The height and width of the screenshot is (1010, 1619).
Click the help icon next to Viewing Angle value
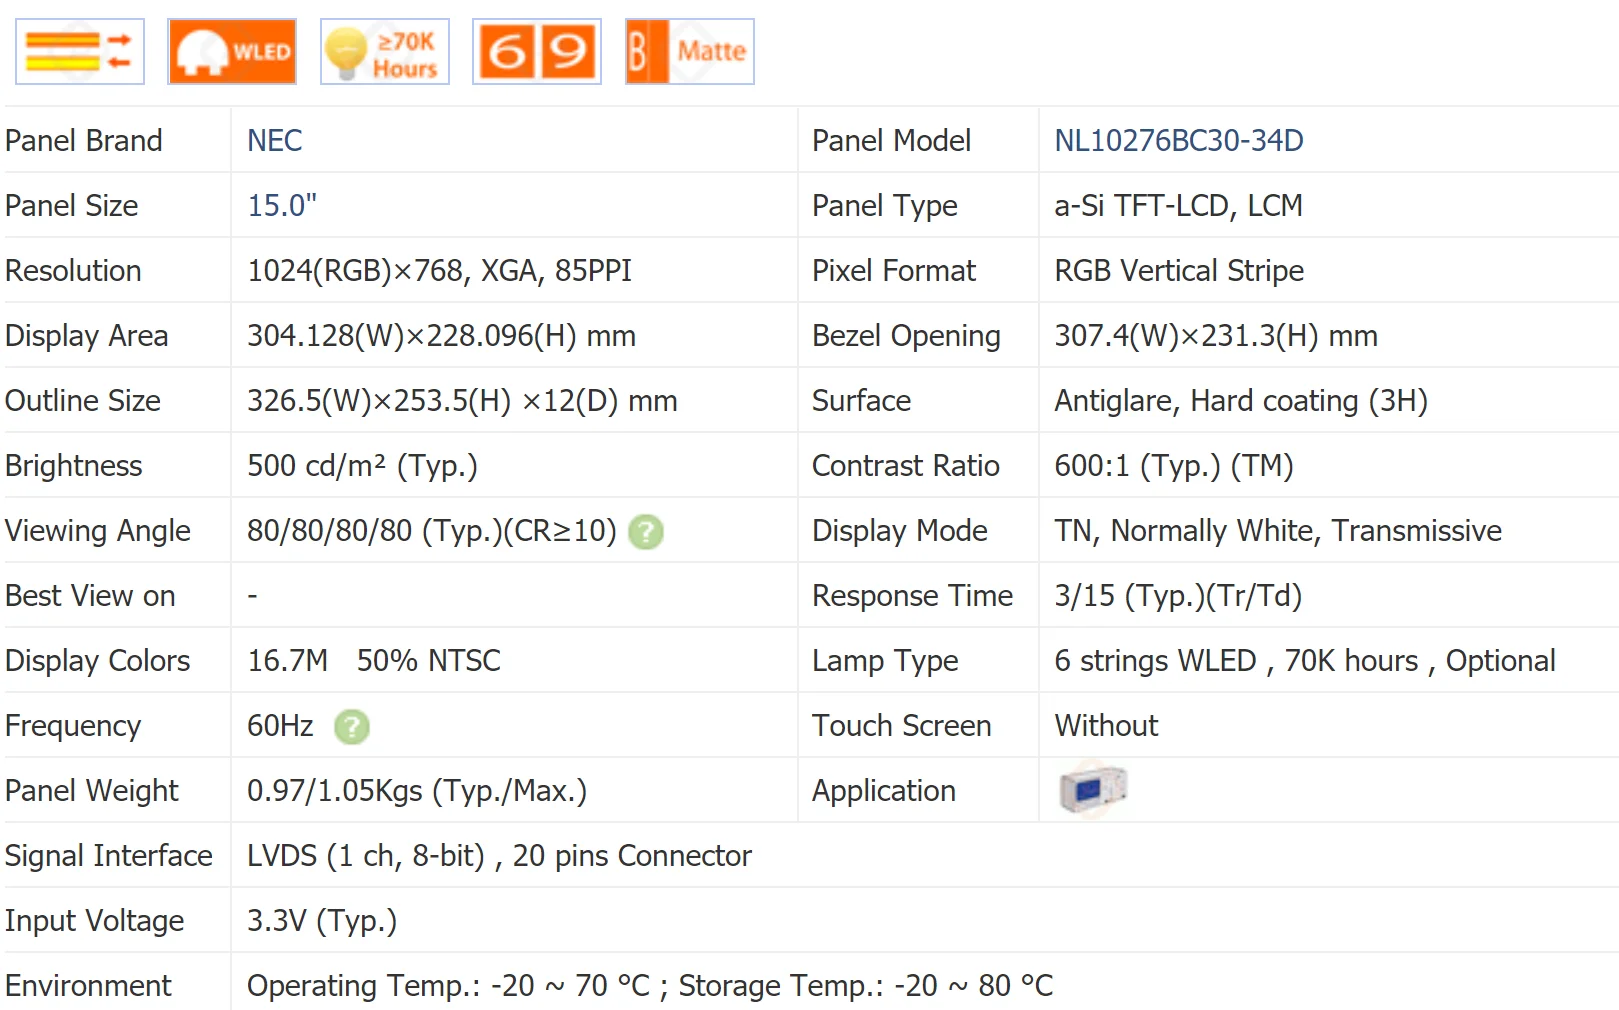646,532
